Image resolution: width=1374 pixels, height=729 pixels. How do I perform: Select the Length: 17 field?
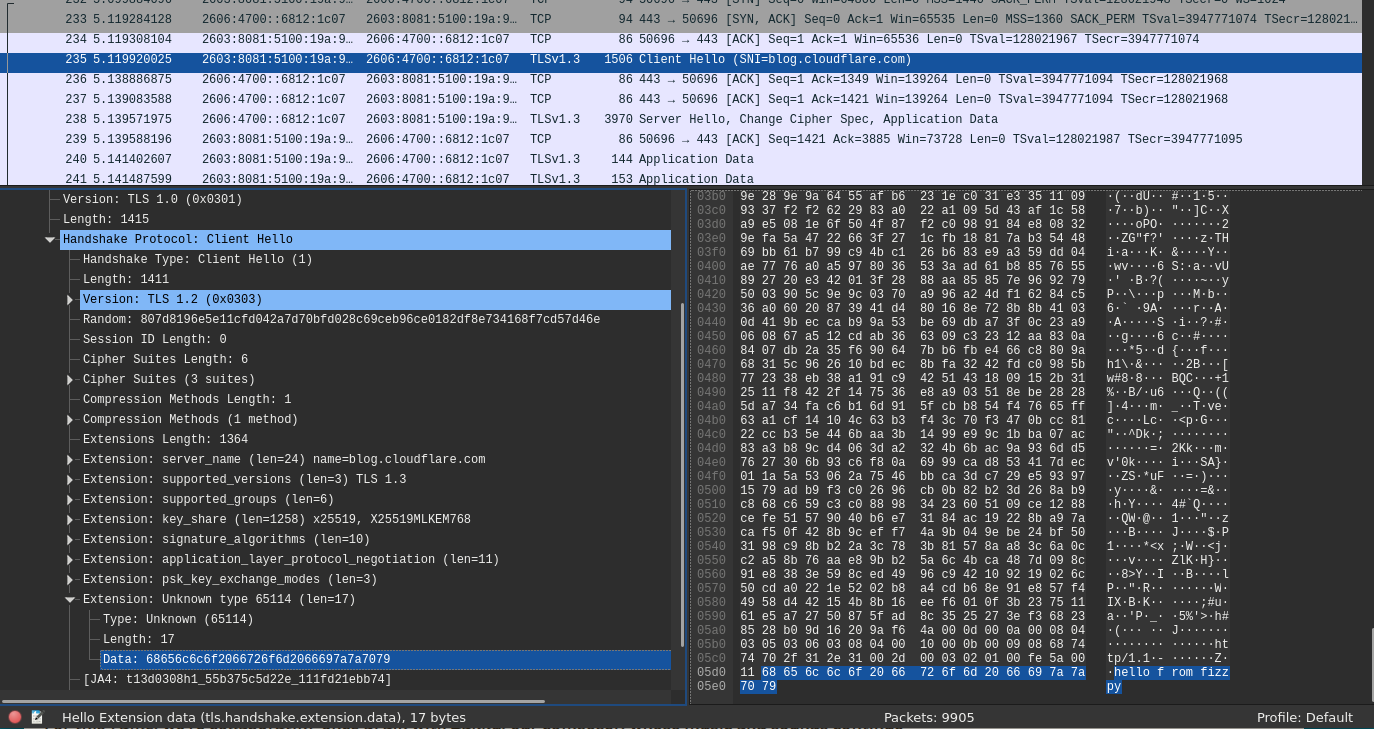[x=139, y=640]
